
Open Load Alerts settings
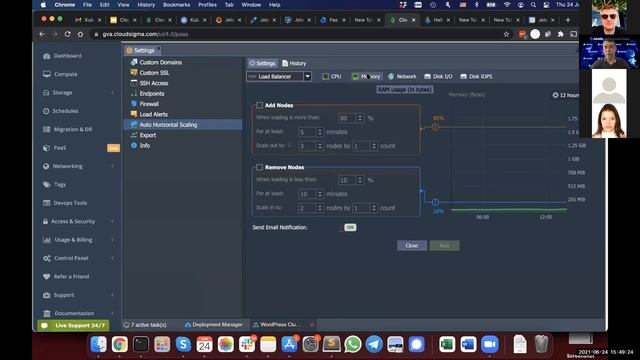click(149, 114)
